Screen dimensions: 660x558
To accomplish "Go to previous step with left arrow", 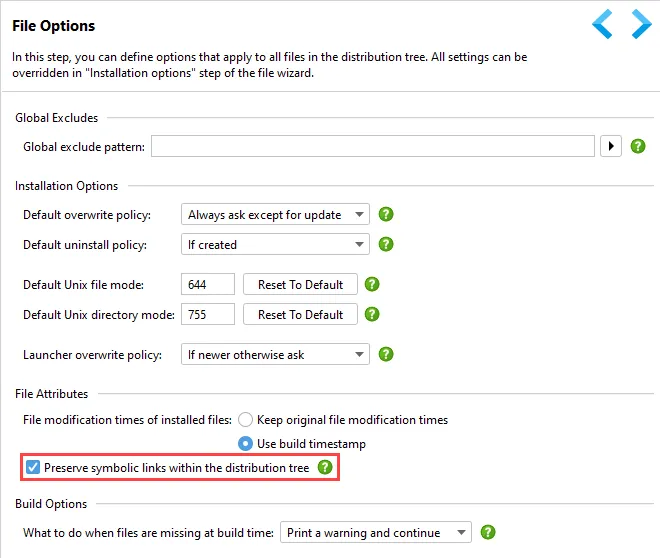I will click(602, 24).
